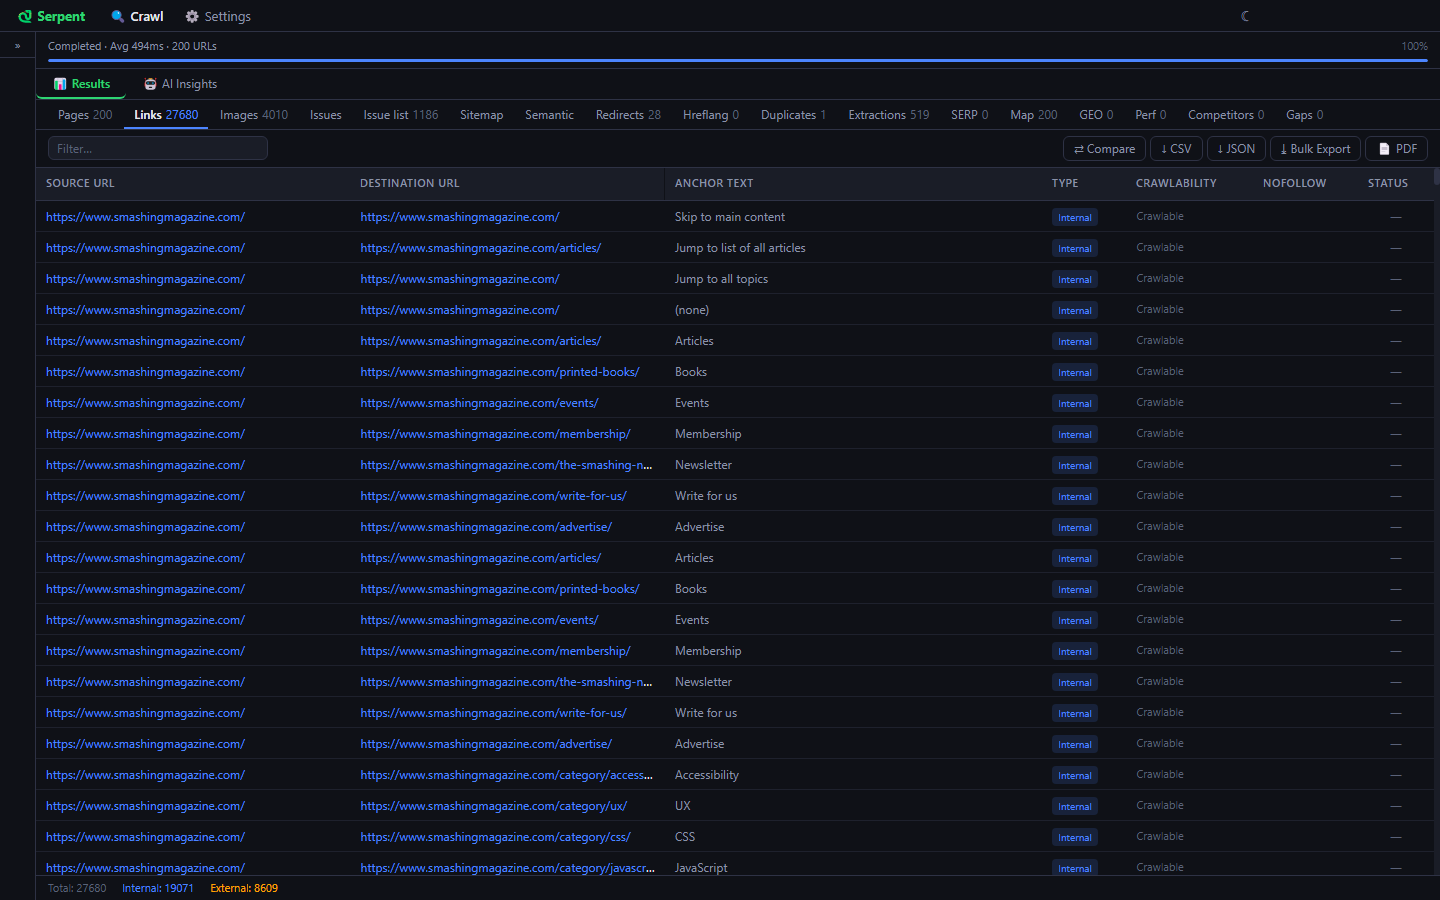Open the Duplicates tab
This screenshot has width=1440, height=900.
click(x=793, y=115)
